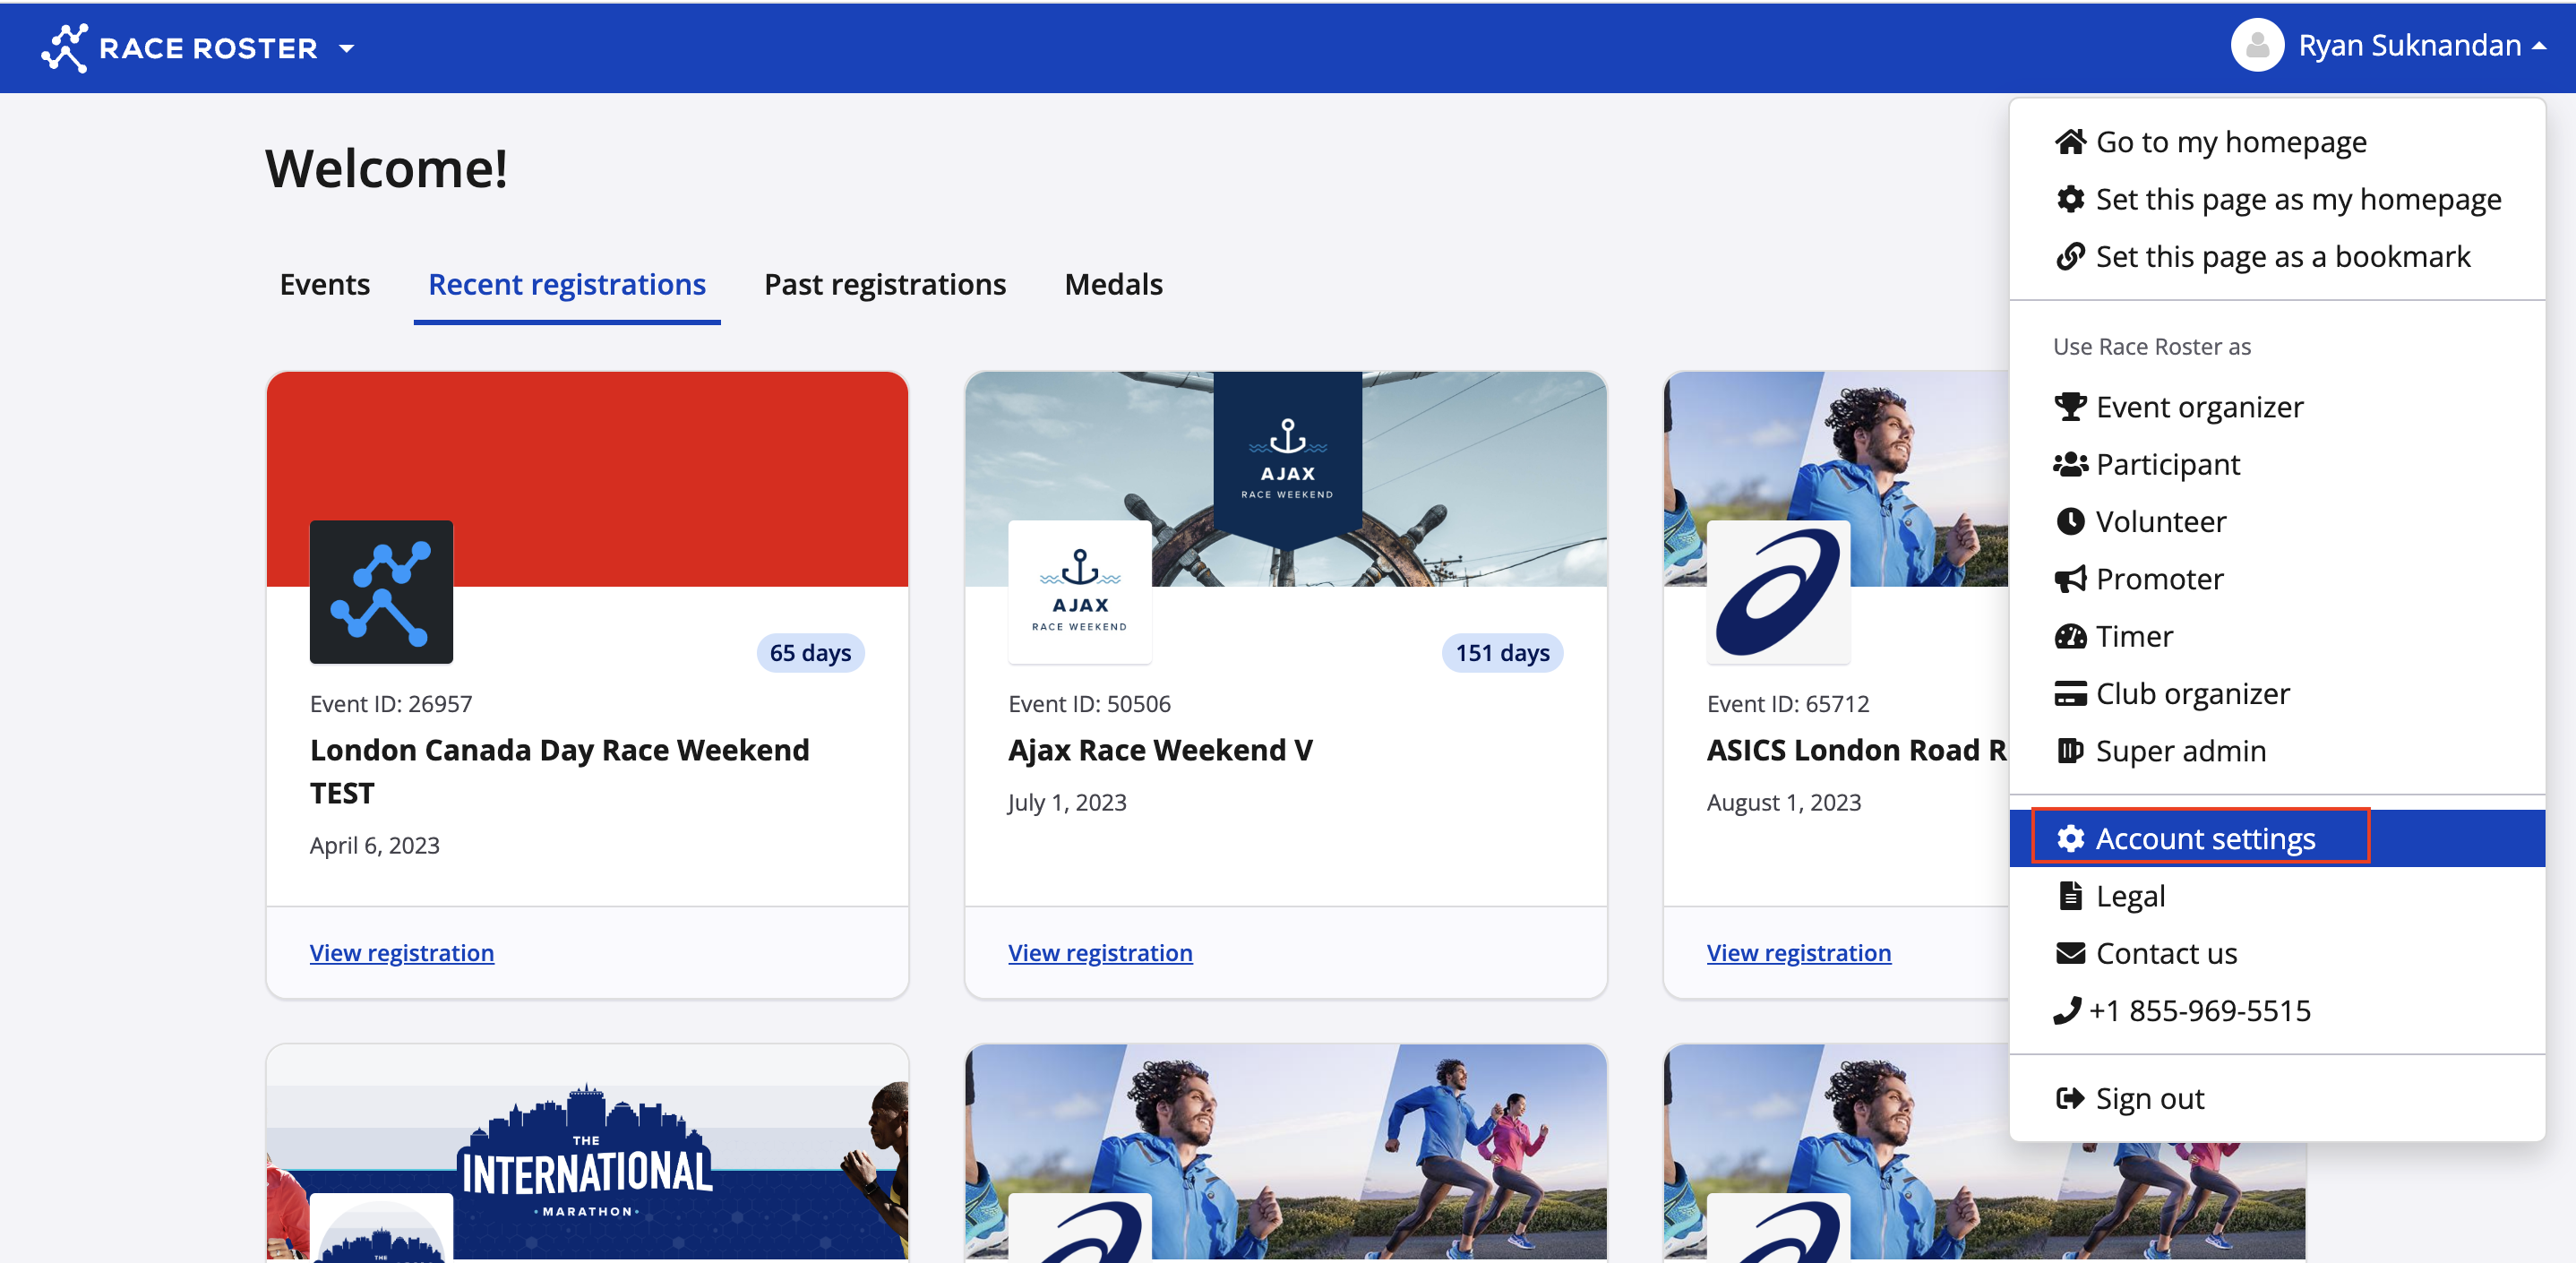Screen dimensions: 2576x1263
Task: Click the megaphone icon beside Promoter
Action: (x=2069, y=579)
